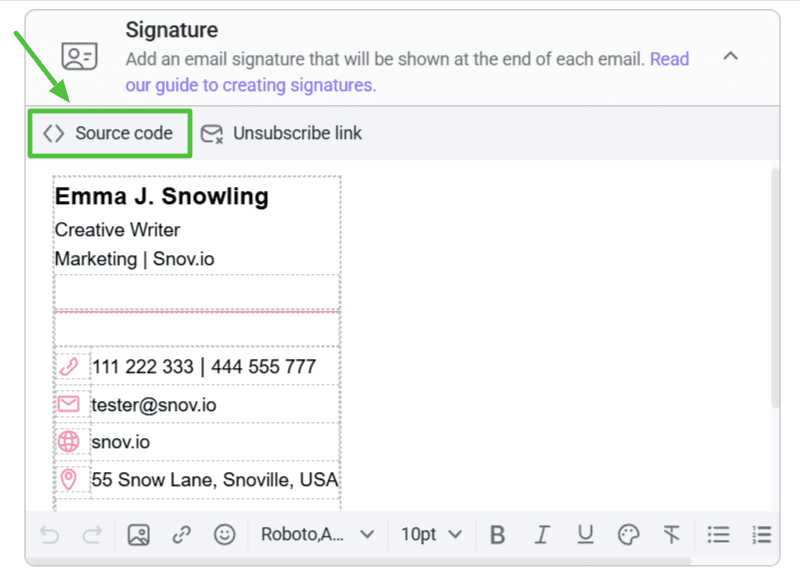Open the 10pt font size dropdown

tap(431, 535)
